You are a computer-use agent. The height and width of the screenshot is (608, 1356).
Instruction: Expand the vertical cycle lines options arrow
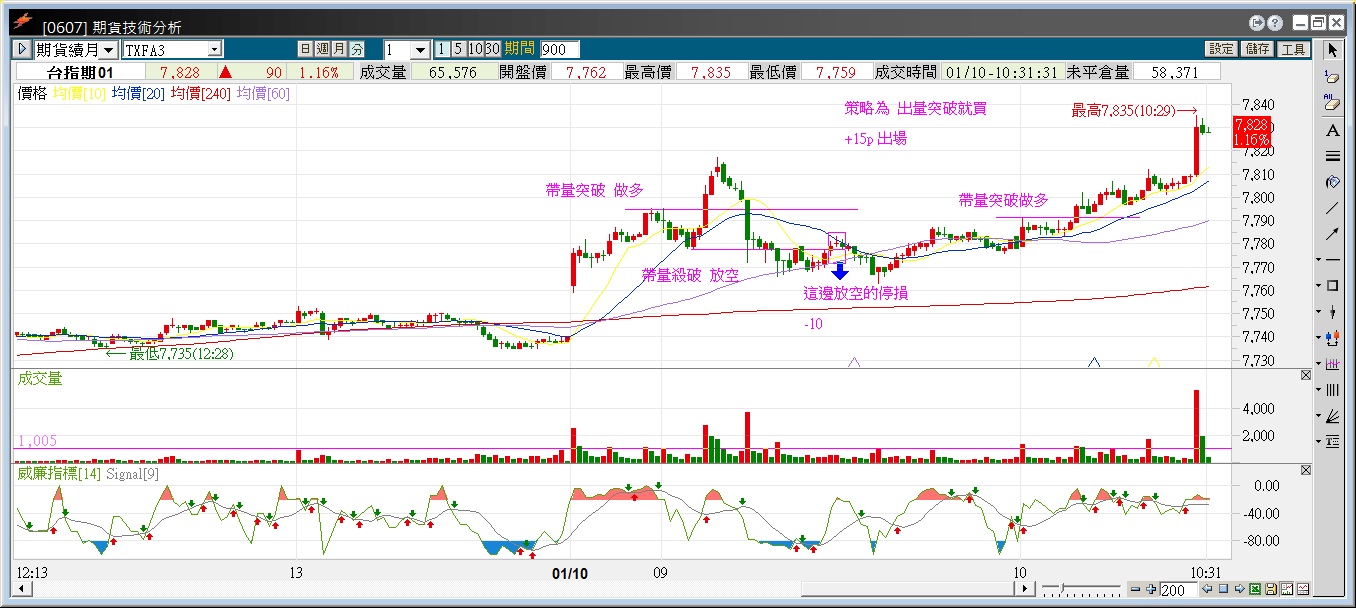pos(1320,390)
